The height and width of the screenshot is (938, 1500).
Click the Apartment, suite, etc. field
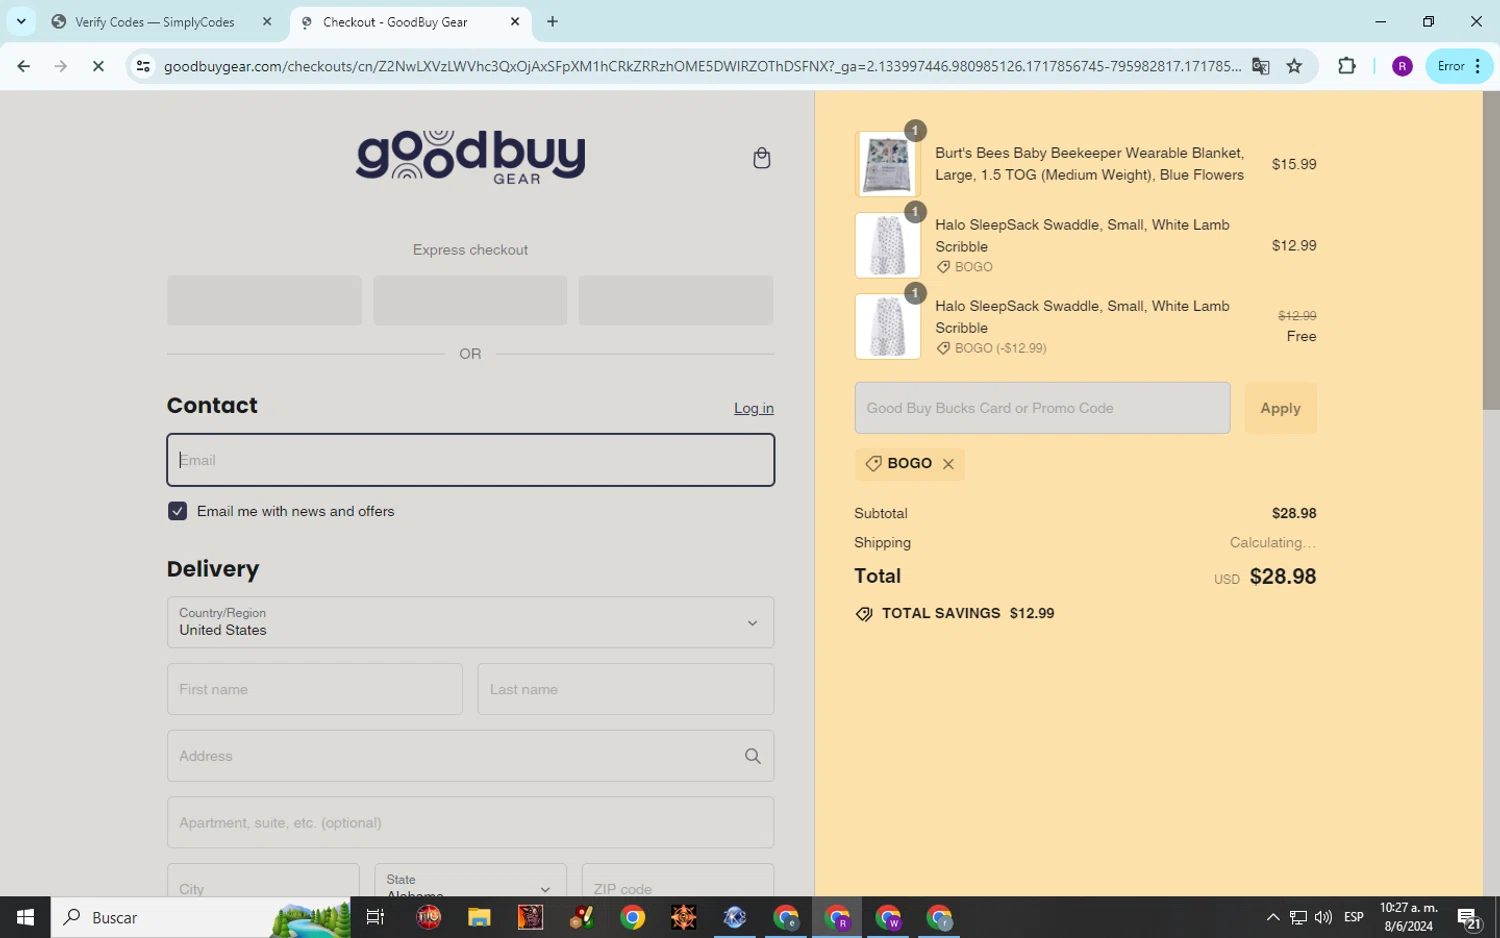[470, 822]
